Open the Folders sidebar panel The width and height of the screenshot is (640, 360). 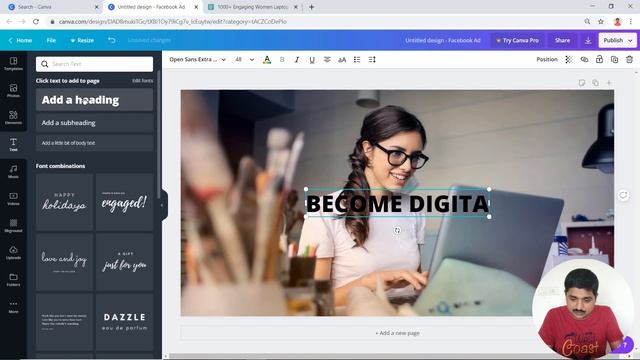pyautogui.click(x=13, y=279)
